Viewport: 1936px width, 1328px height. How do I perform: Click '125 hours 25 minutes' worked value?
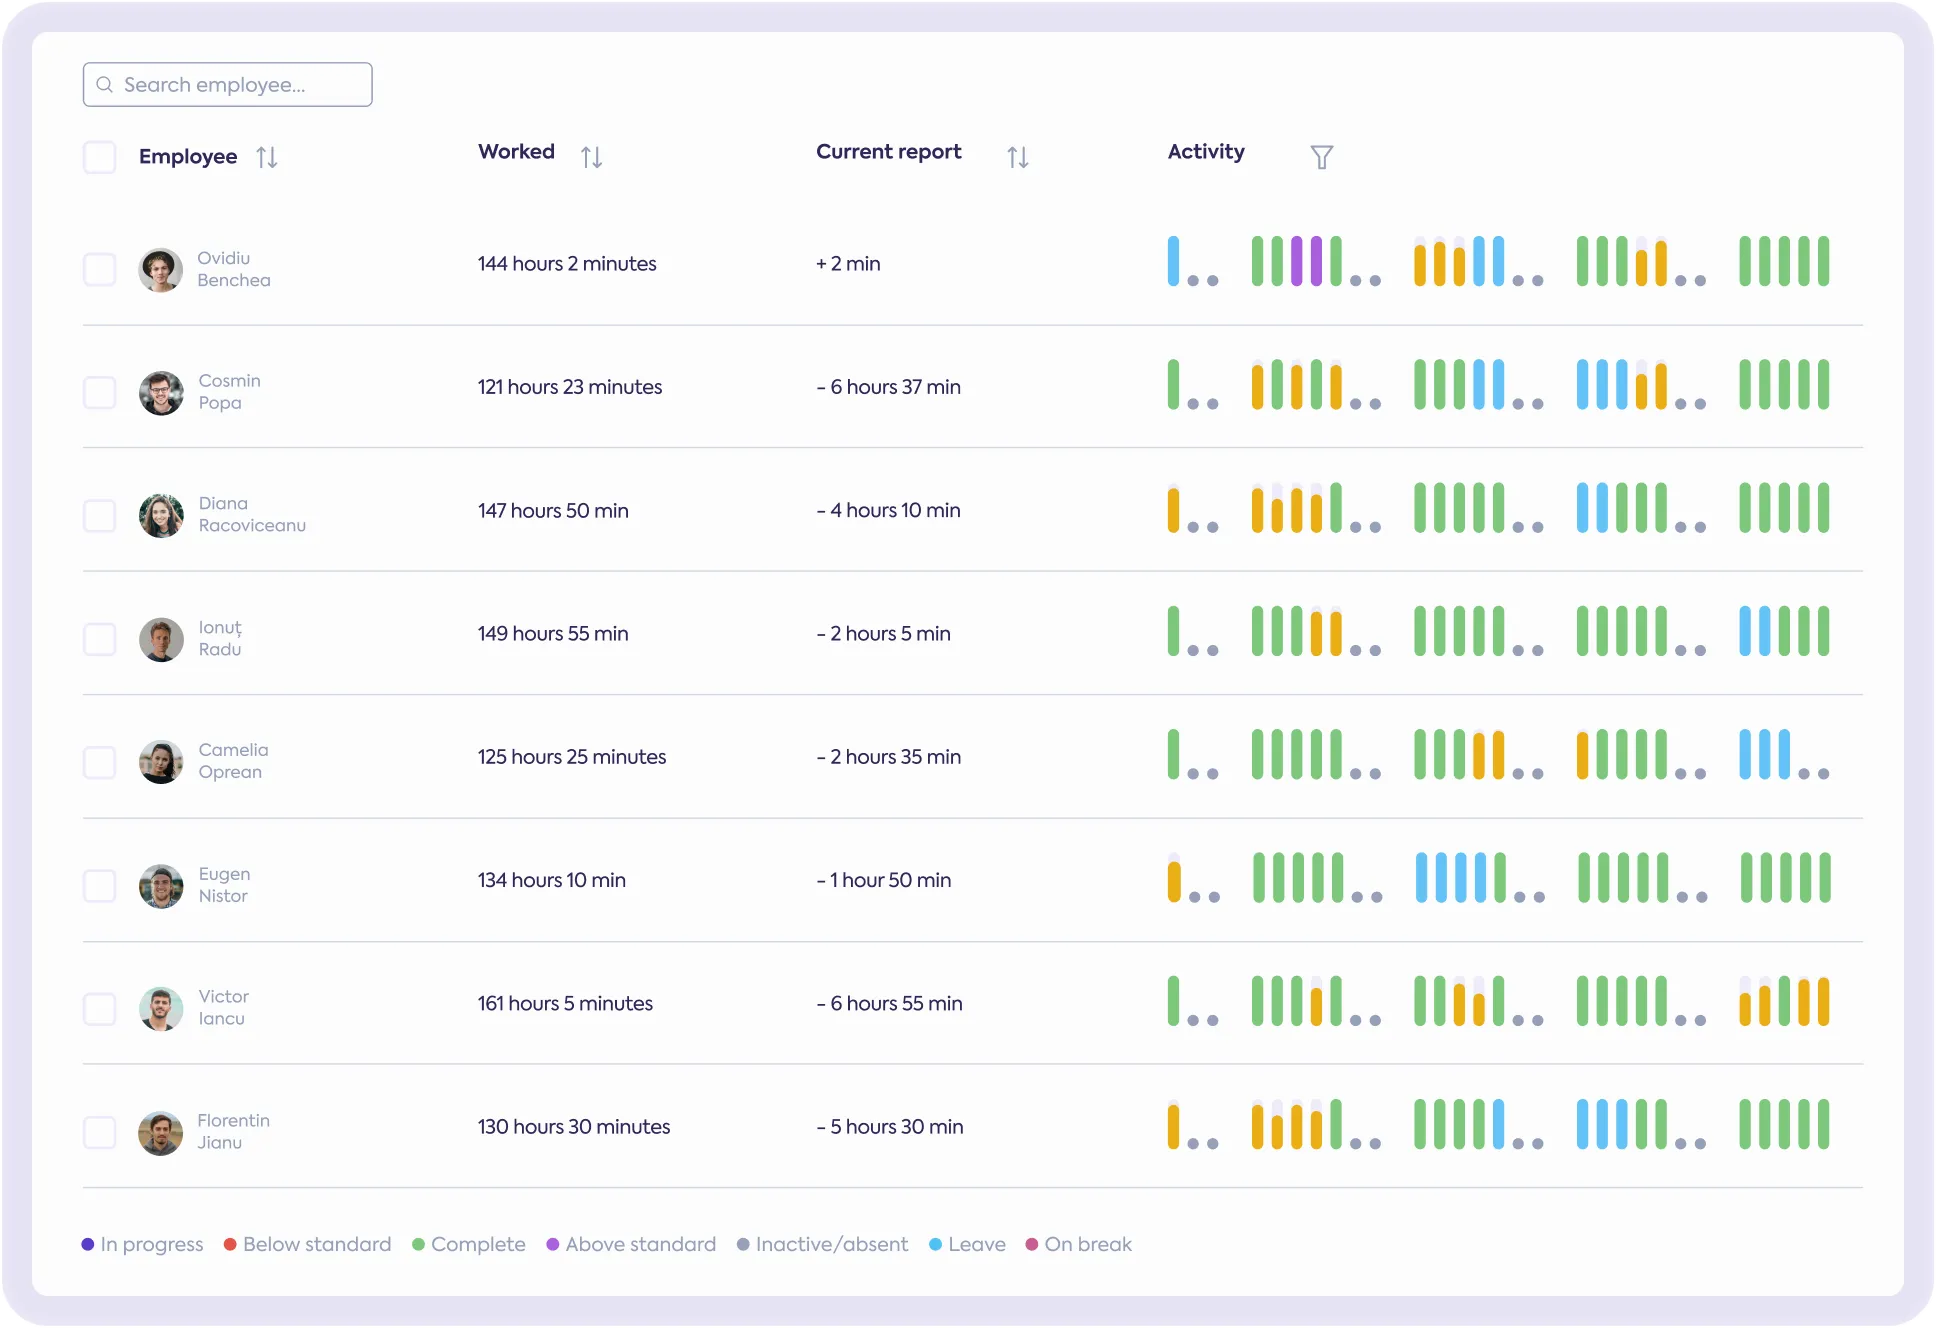coord(572,757)
